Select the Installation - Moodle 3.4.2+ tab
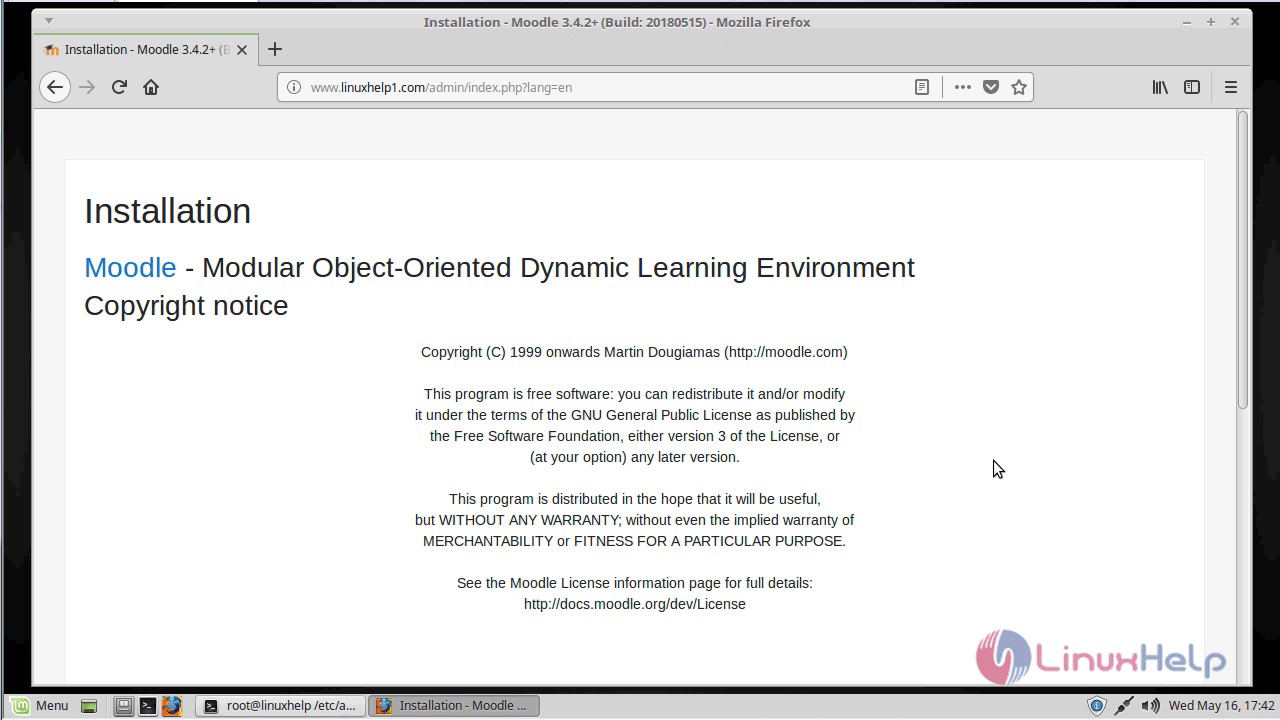The image size is (1280, 720). coord(145,49)
